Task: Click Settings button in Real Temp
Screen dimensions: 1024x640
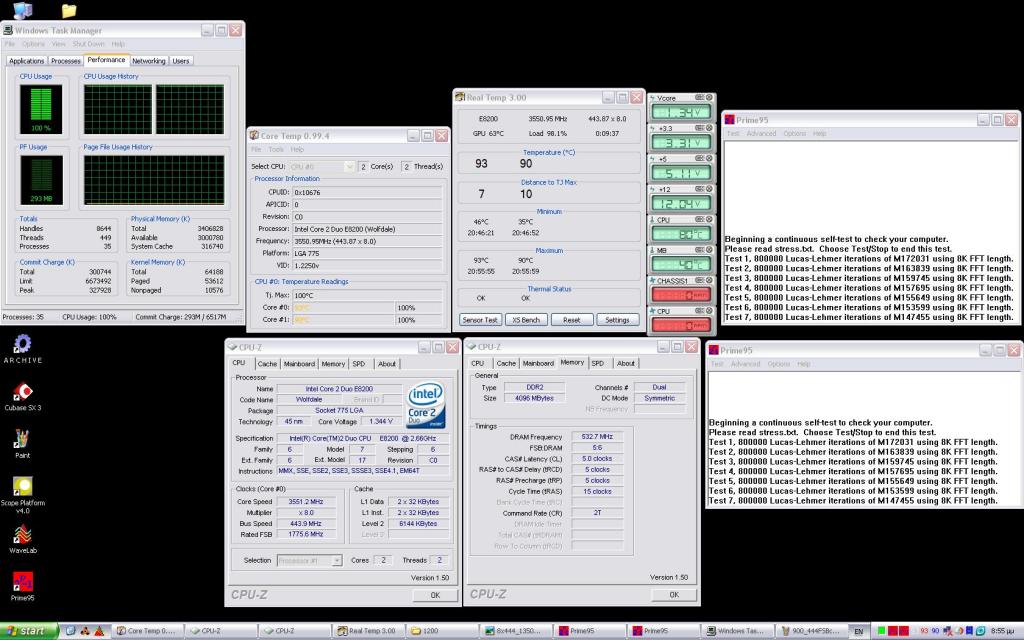Action: 617,320
